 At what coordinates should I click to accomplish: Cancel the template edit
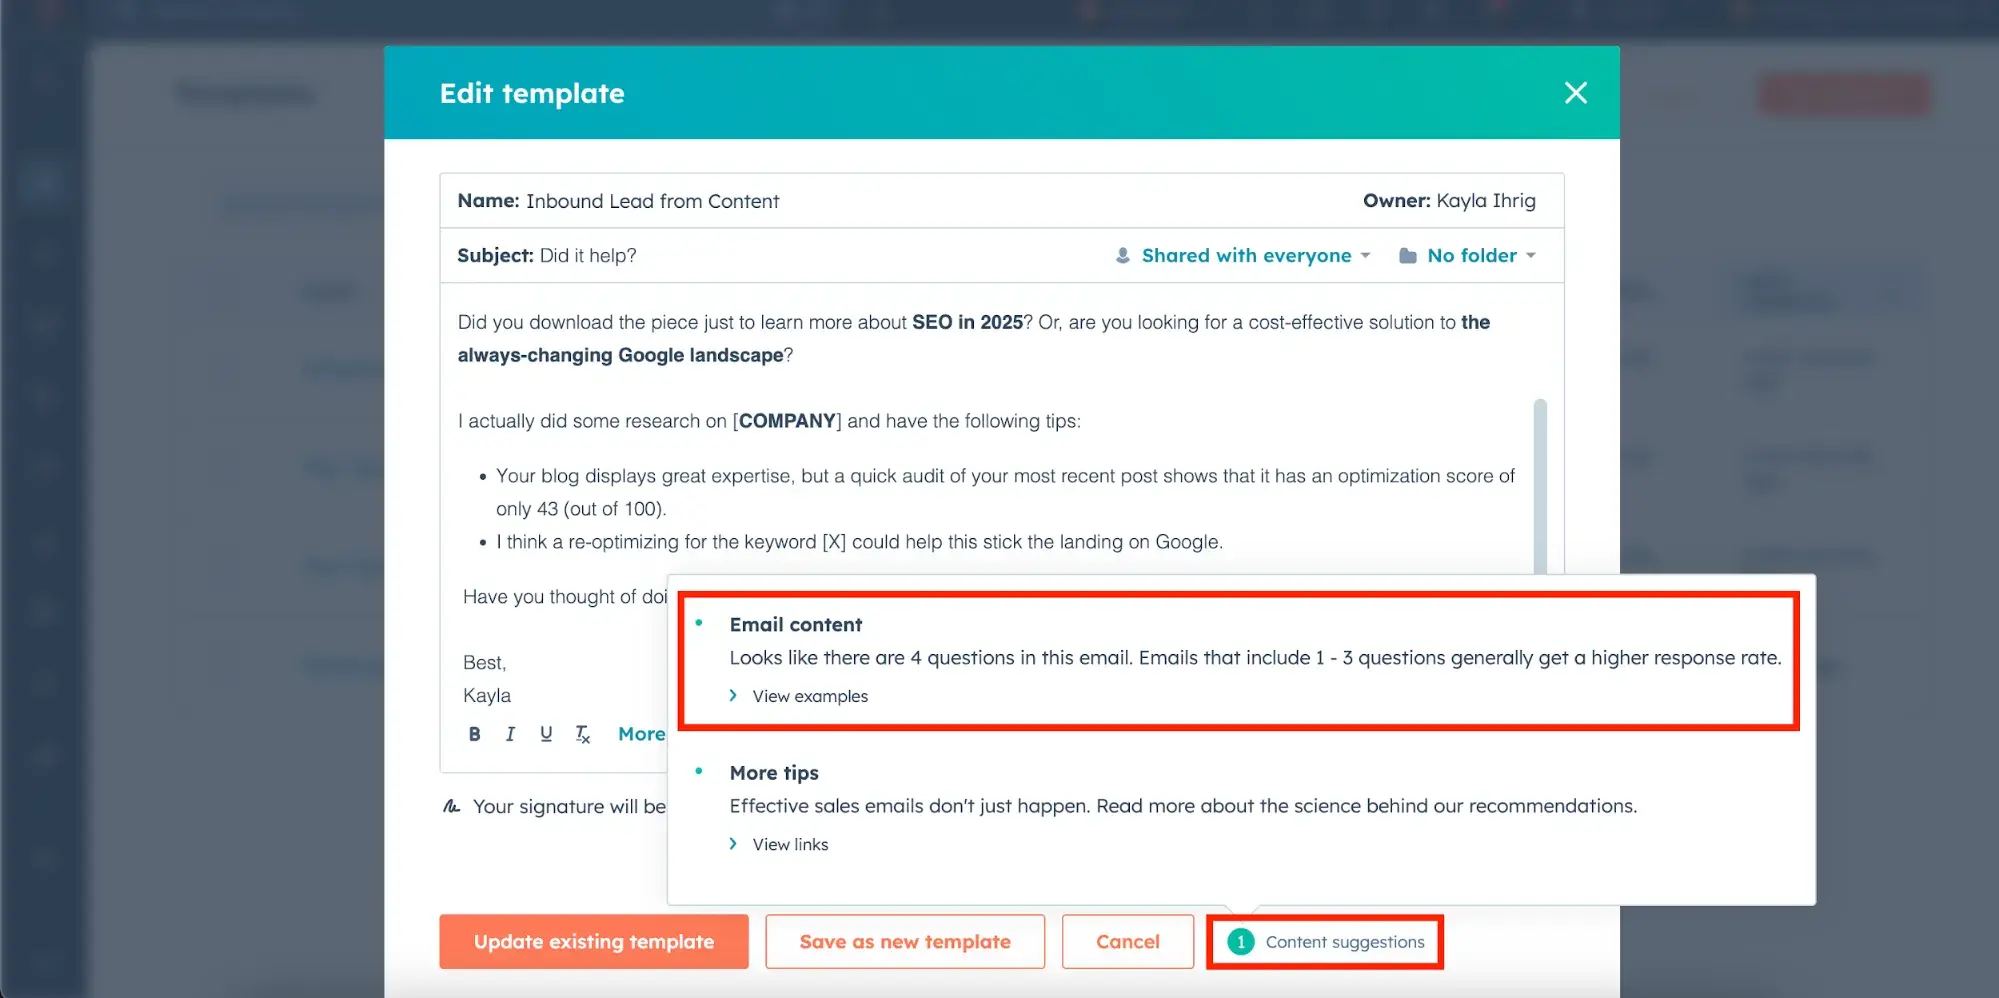tap(1127, 942)
